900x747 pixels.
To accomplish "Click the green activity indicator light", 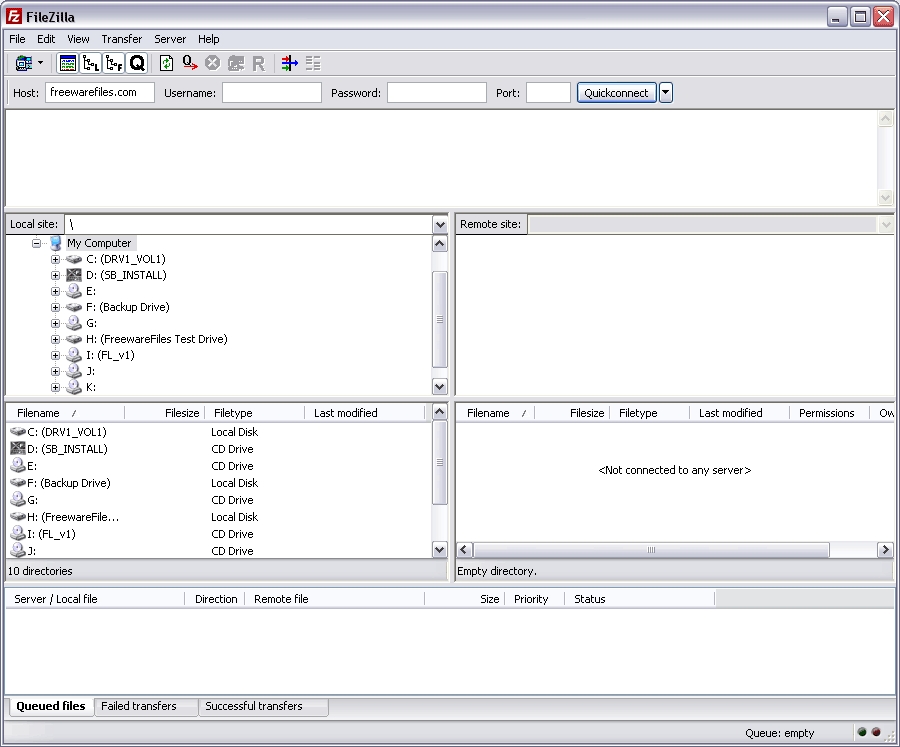I will point(862,732).
